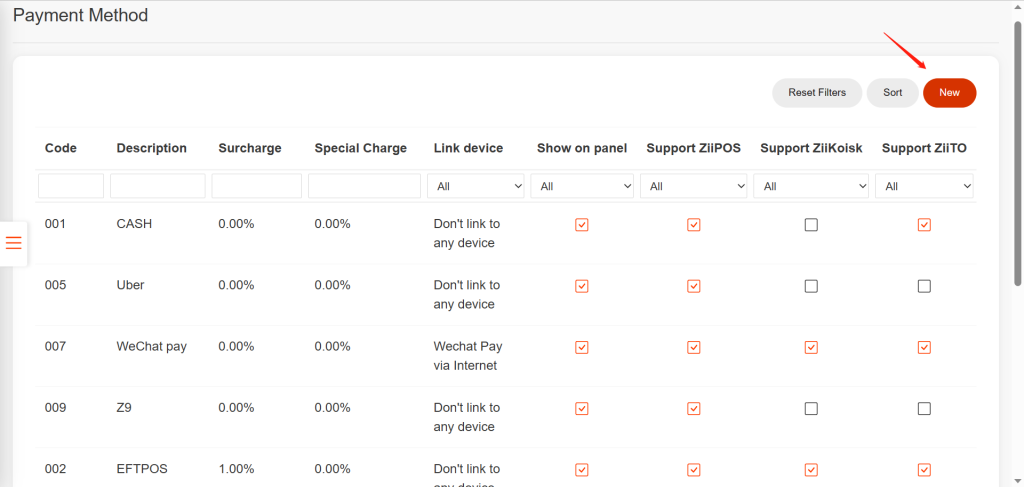Focus the Description filter text box
Image resolution: width=1024 pixels, height=487 pixels.
157,186
